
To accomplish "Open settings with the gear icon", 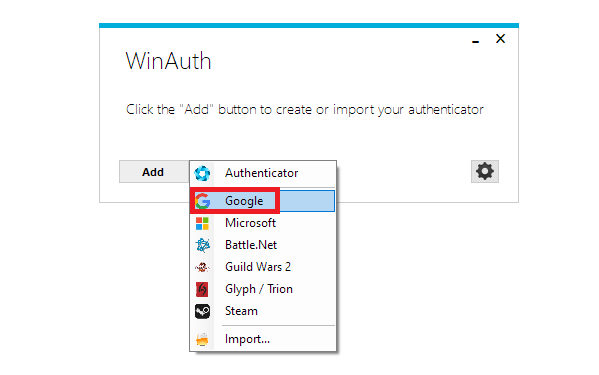I will pyautogui.click(x=485, y=171).
